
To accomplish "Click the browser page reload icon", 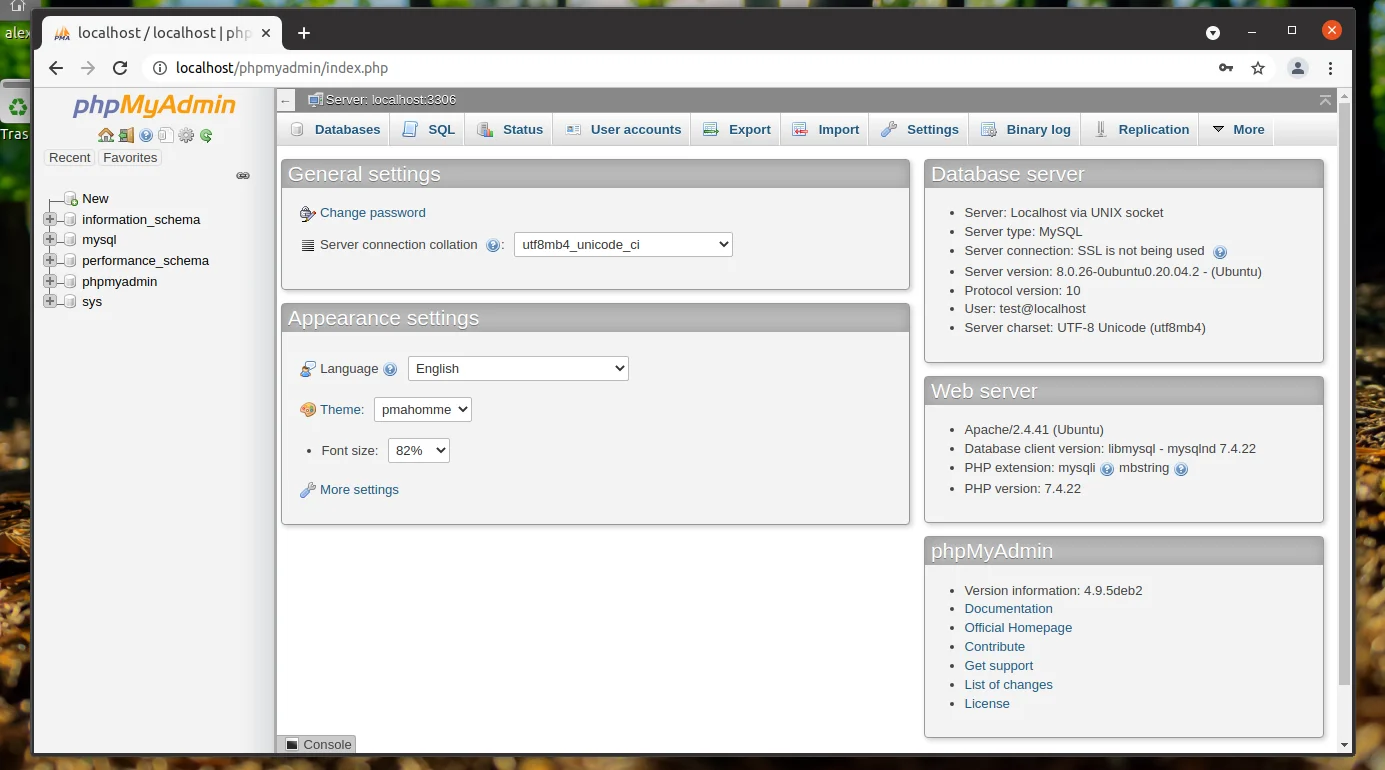I will point(119,69).
